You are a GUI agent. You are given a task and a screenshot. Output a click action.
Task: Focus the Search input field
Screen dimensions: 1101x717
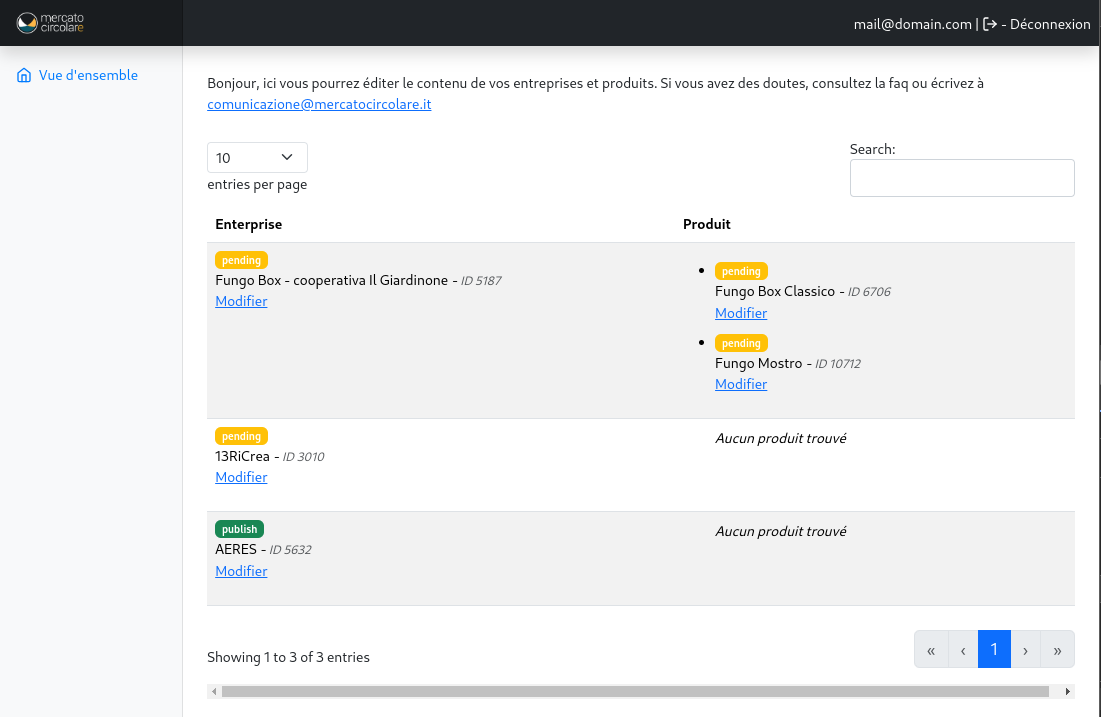[x=962, y=178]
